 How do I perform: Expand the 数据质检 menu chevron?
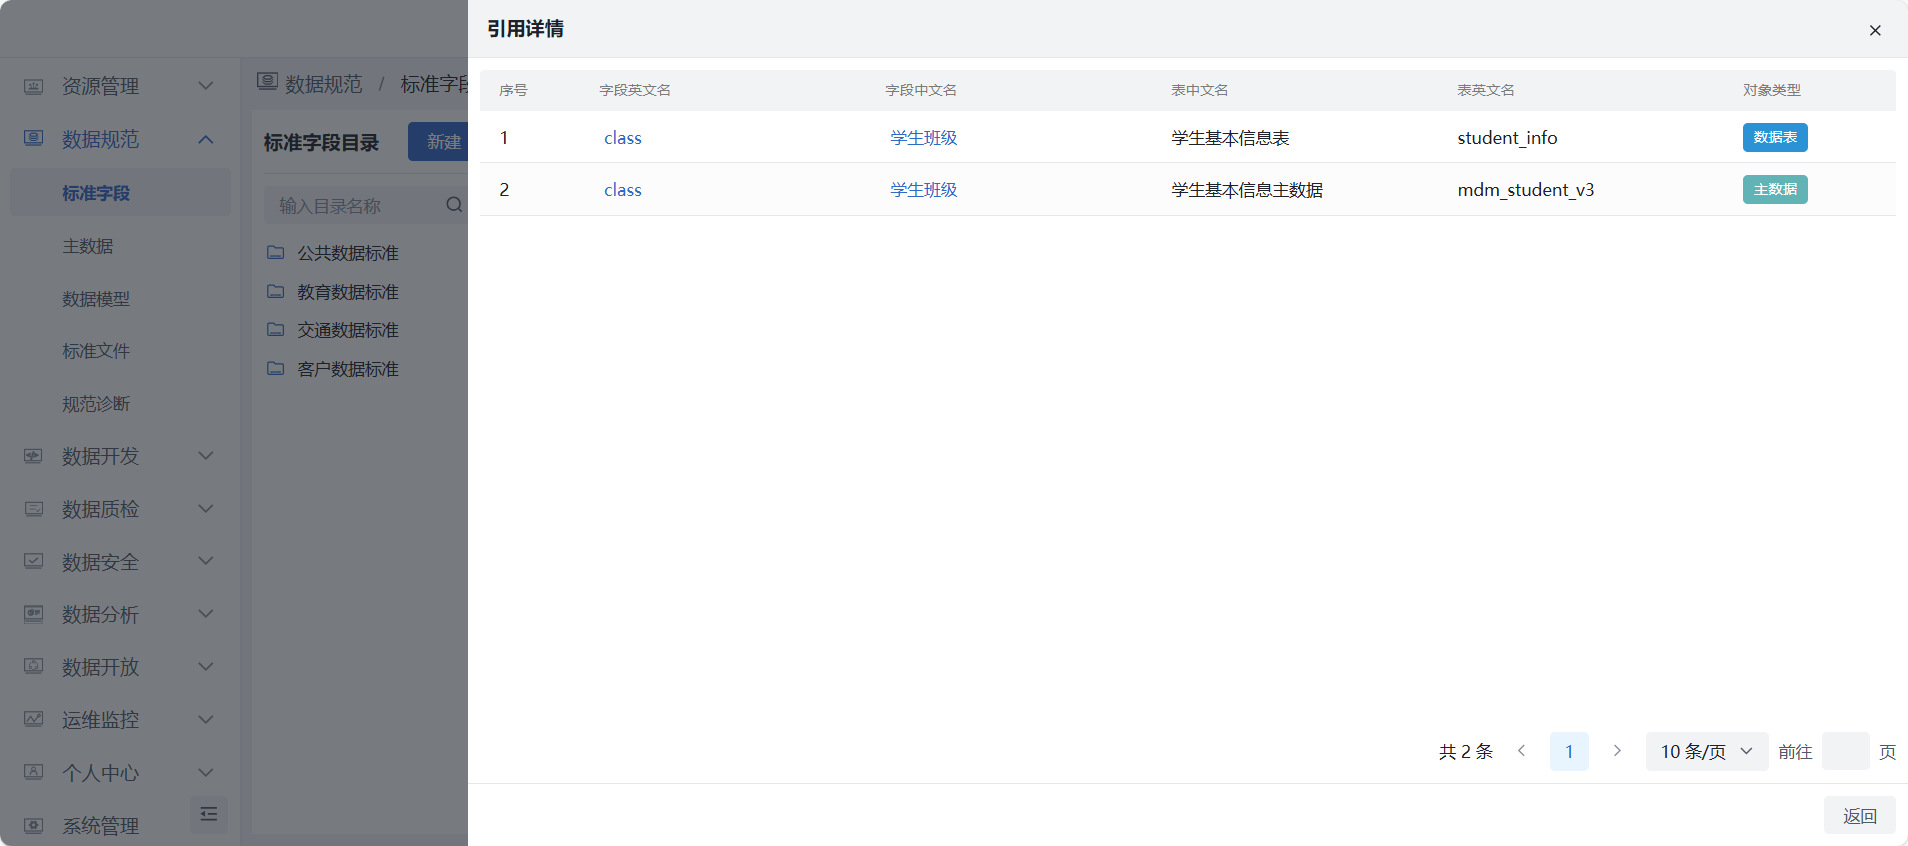[206, 509]
